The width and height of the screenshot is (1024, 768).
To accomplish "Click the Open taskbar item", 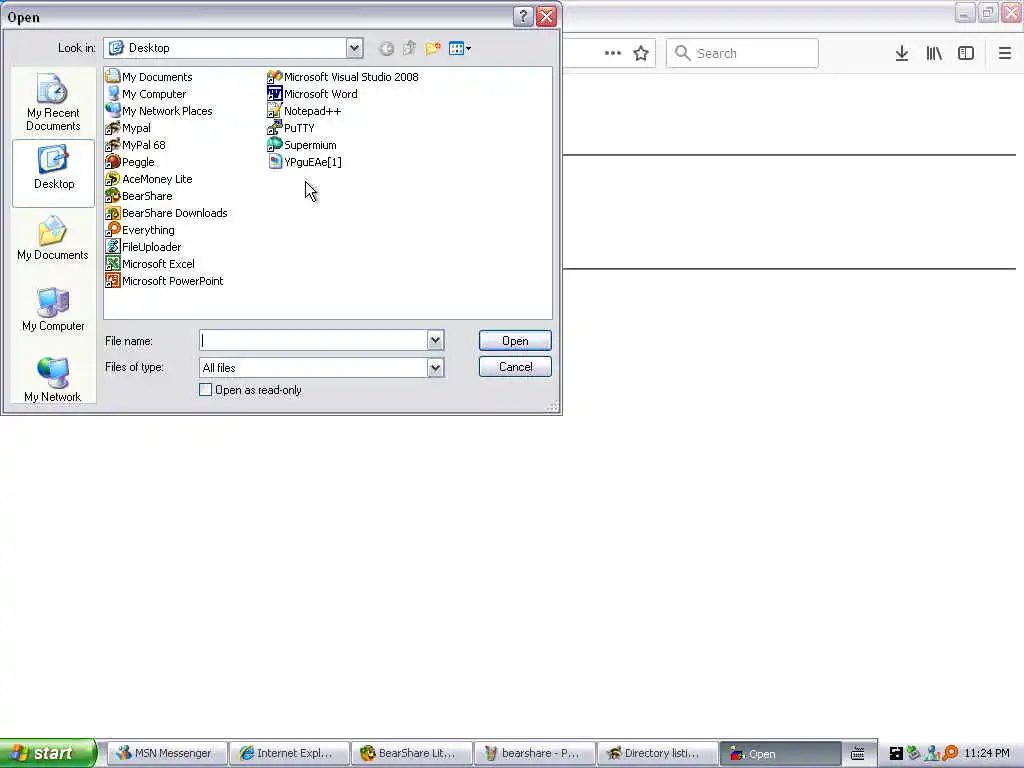I will pos(780,753).
